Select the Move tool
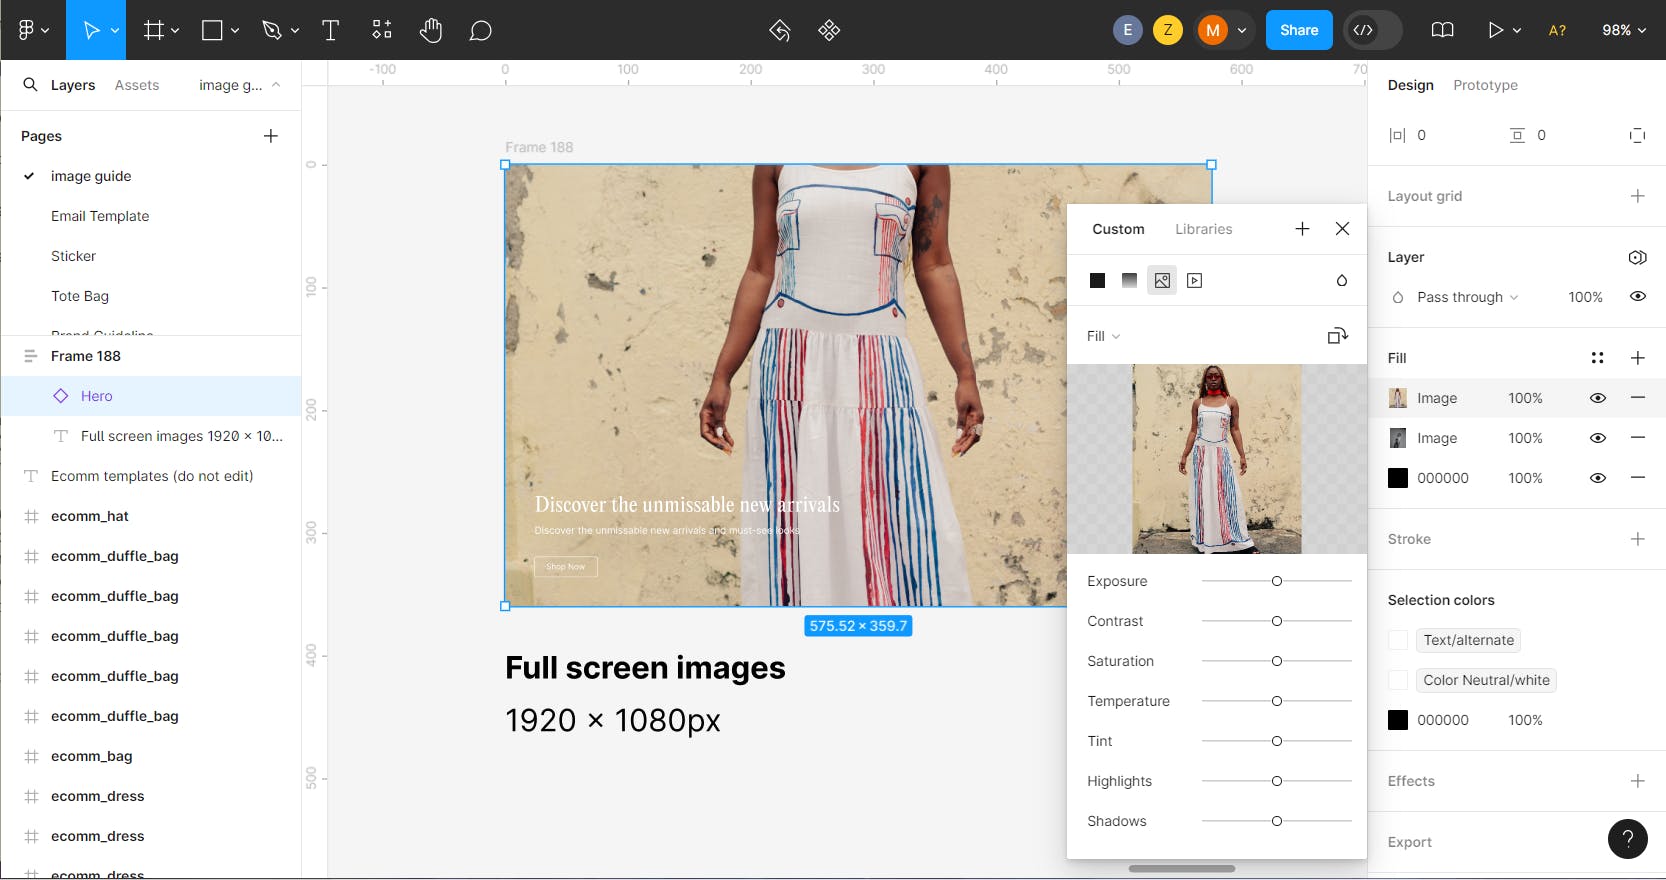The height and width of the screenshot is (880, 1666). click(91, 30)
